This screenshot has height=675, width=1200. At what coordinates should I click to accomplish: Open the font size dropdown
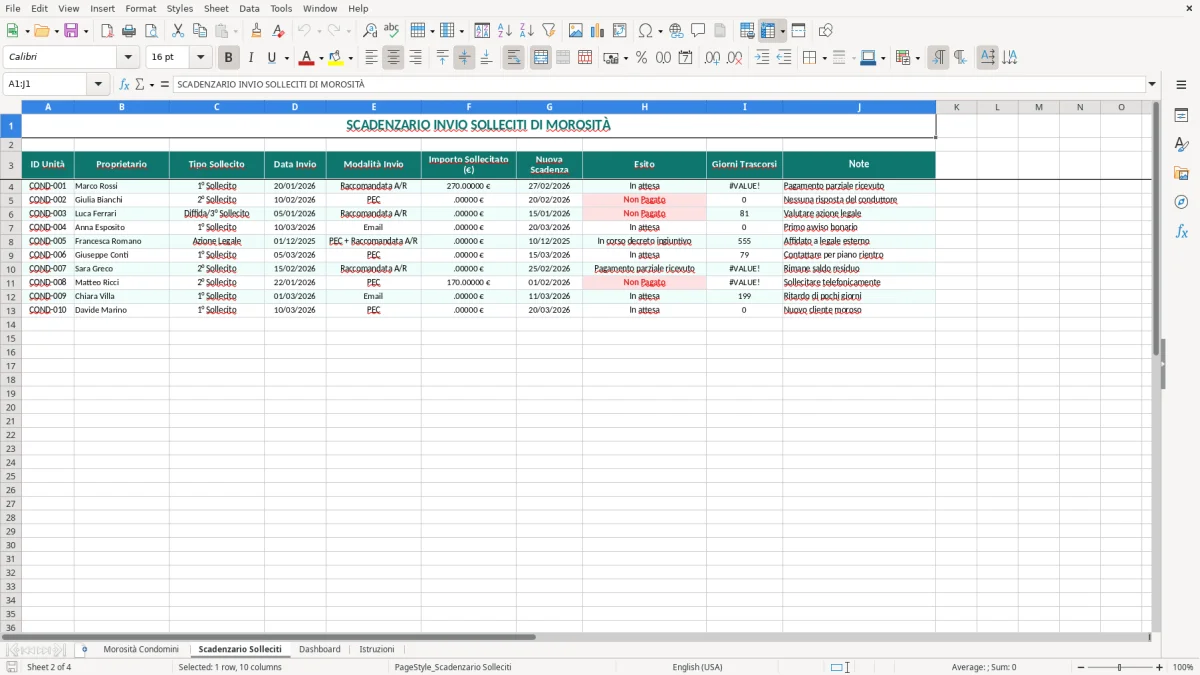200,58
